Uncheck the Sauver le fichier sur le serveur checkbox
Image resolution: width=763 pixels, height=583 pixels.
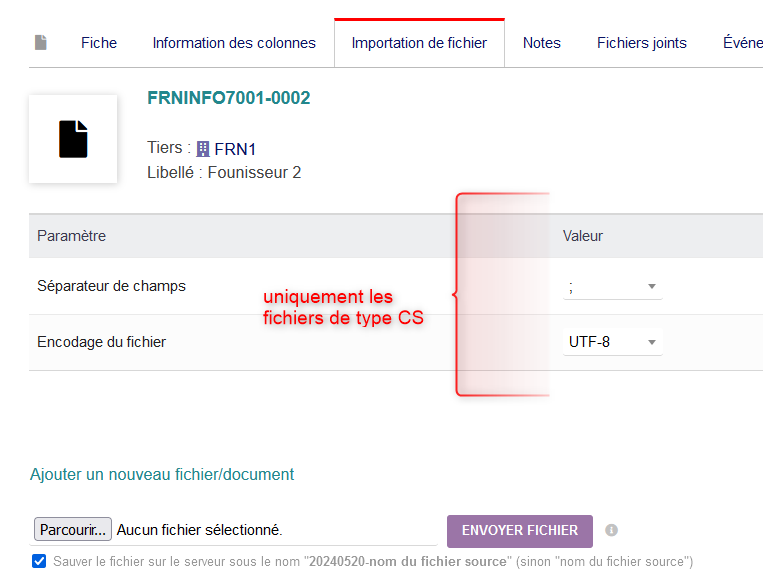39,561
